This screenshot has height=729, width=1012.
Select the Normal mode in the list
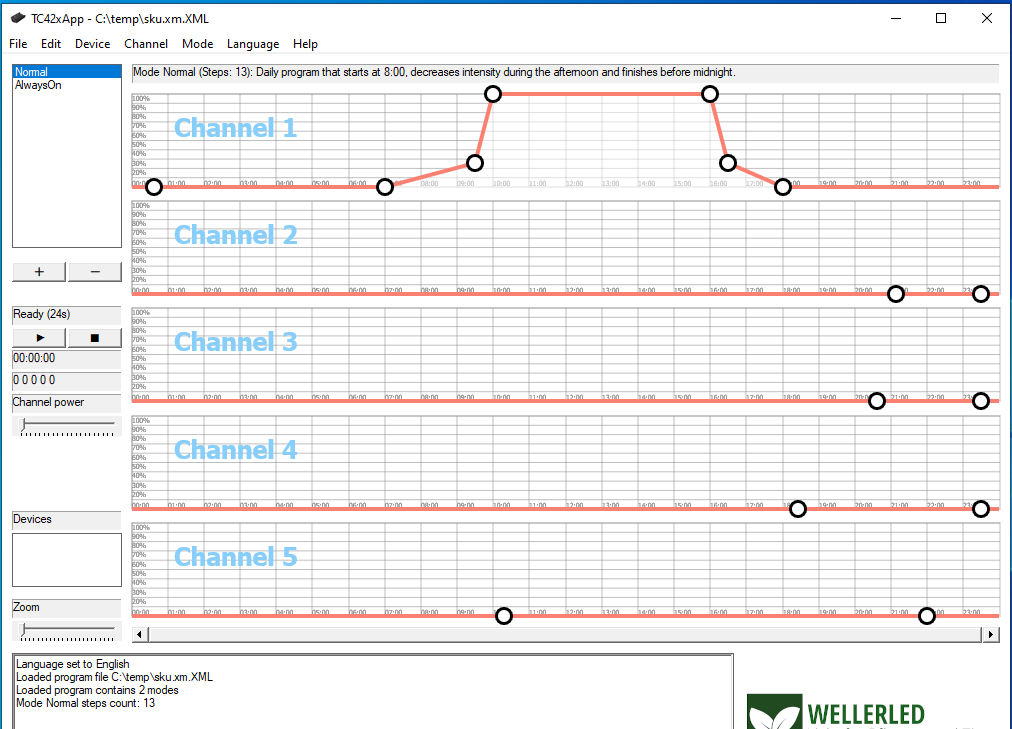(35, 70)
